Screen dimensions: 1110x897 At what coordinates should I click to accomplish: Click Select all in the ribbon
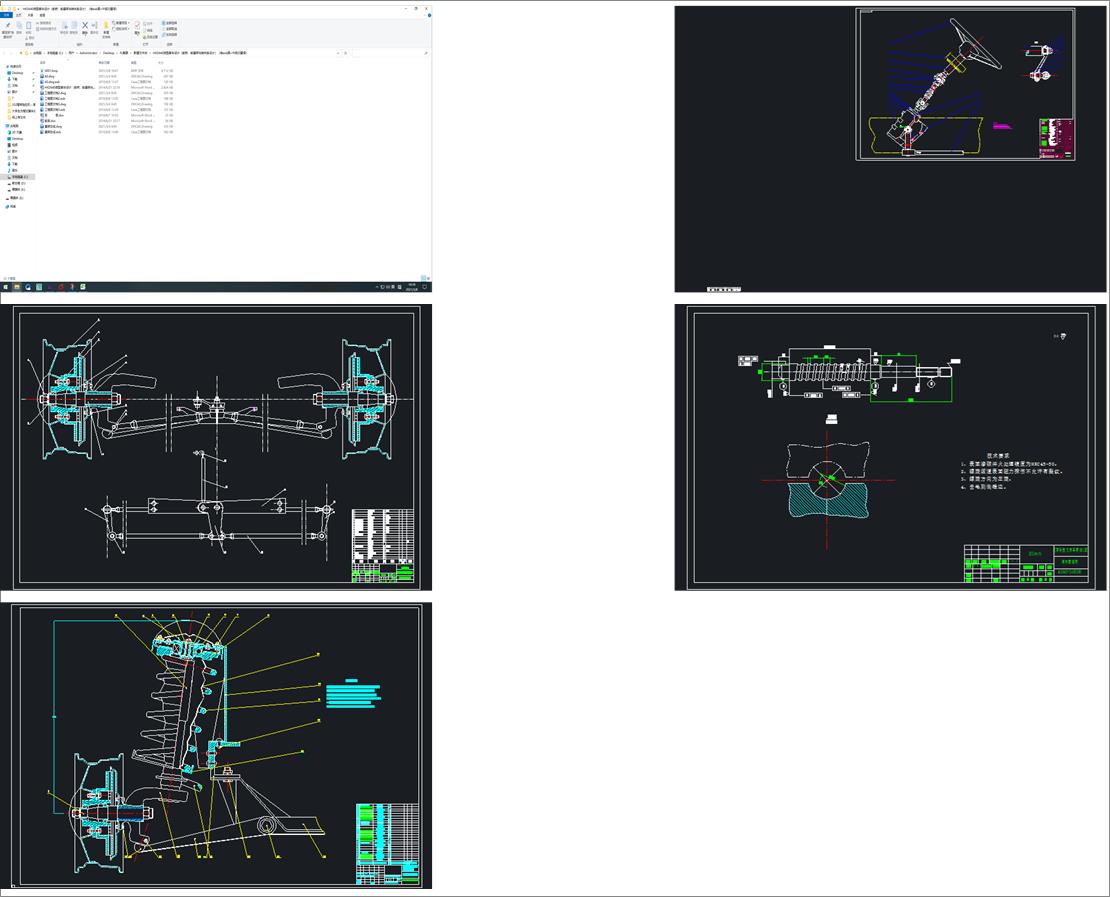pos(169,23)
